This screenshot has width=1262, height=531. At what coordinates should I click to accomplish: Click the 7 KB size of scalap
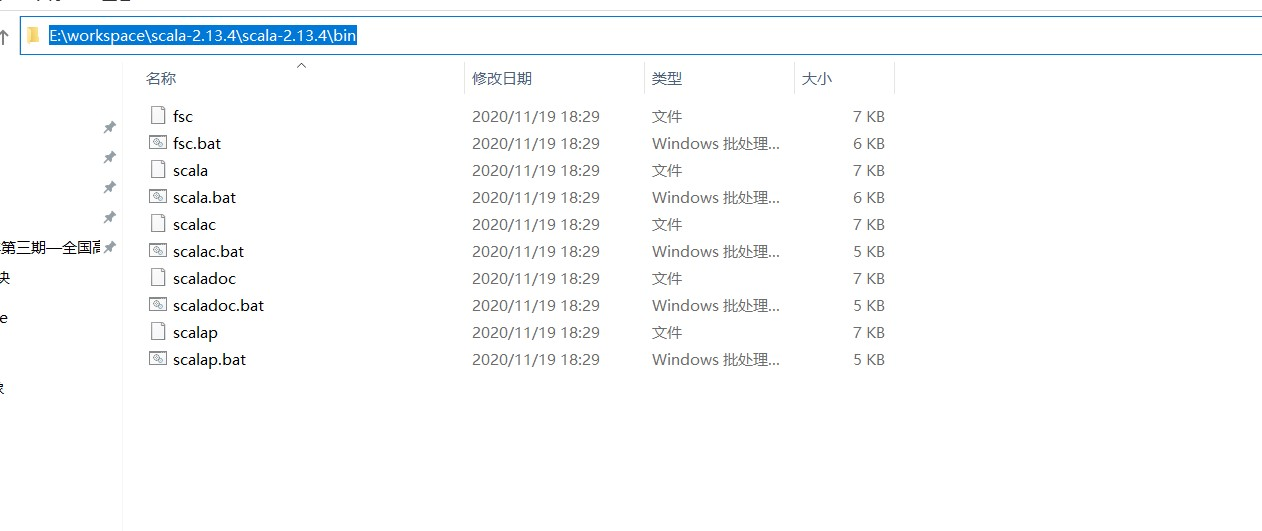[x=869, y=332]
